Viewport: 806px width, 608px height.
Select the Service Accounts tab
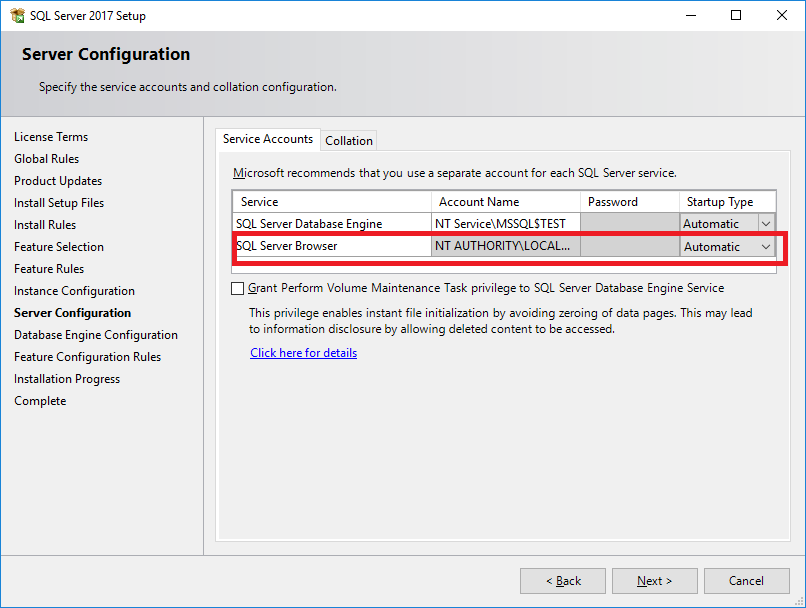(268, 139)
